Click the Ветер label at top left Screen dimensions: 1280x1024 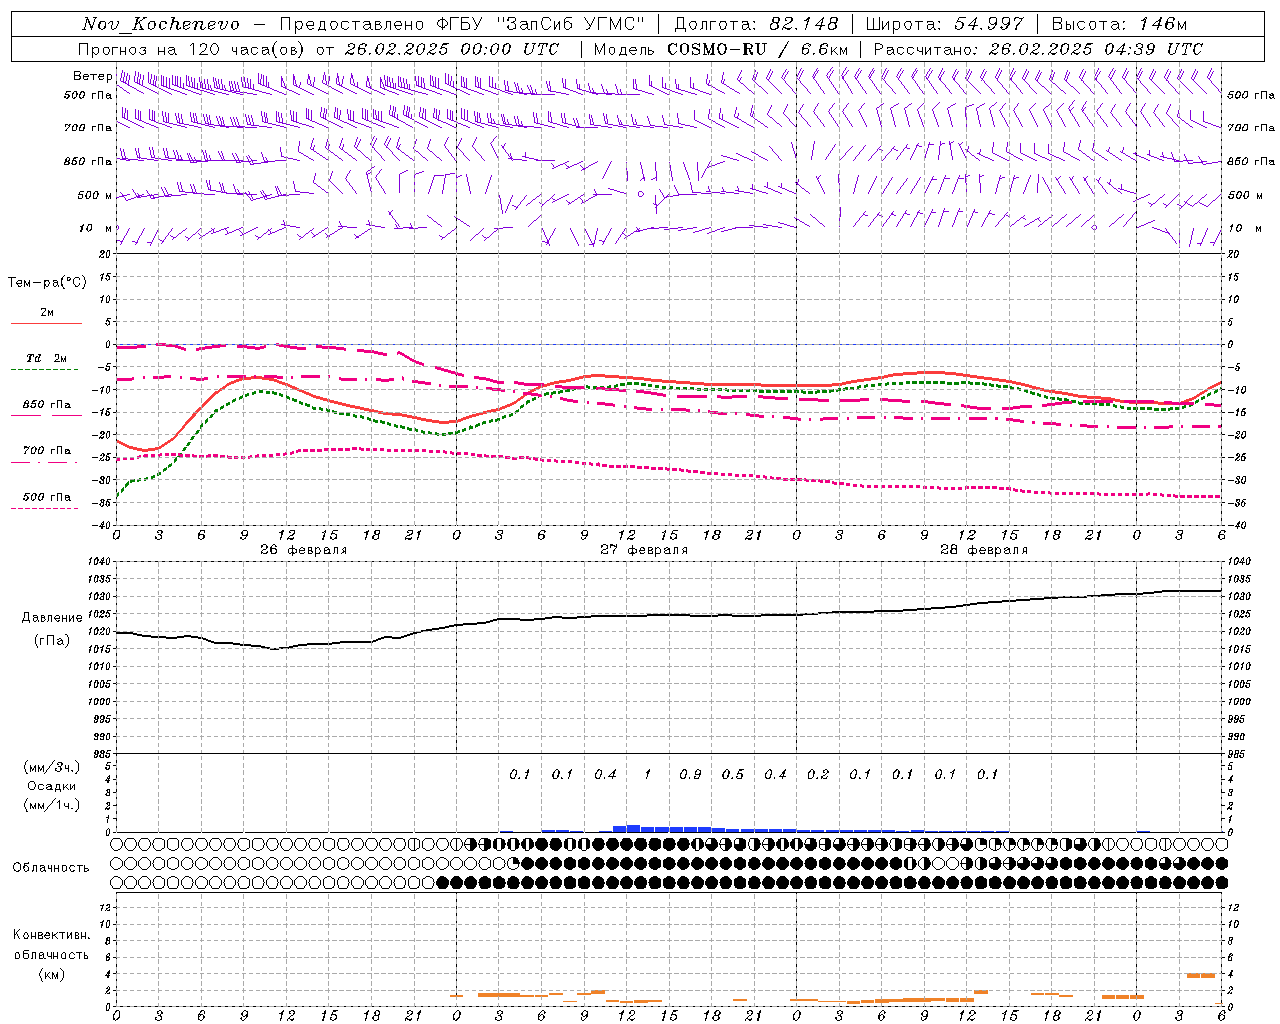coord(92,76)
